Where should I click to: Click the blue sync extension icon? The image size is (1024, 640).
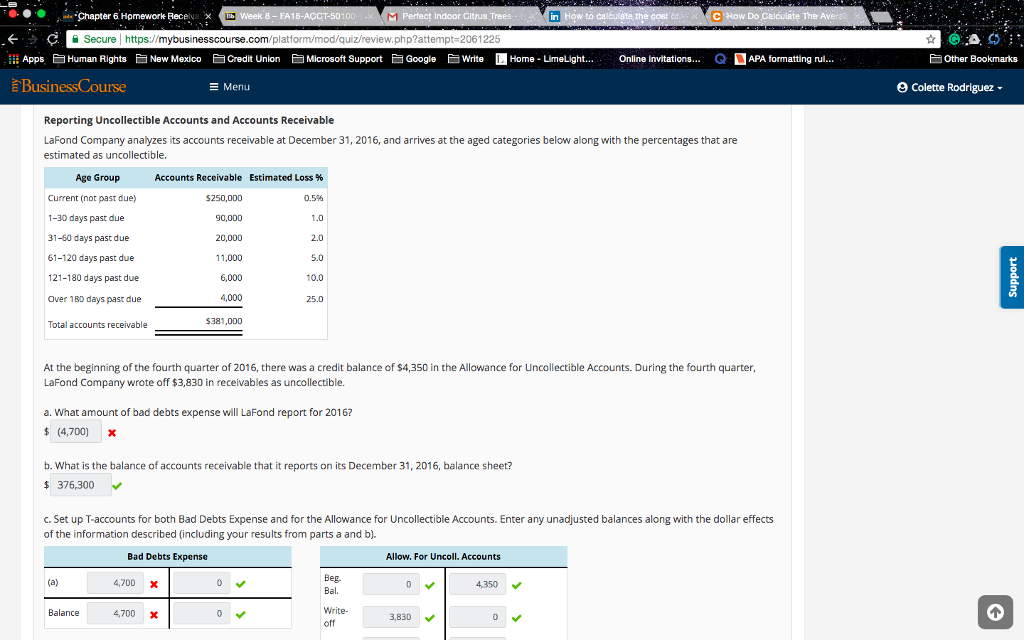click(993, 41)
